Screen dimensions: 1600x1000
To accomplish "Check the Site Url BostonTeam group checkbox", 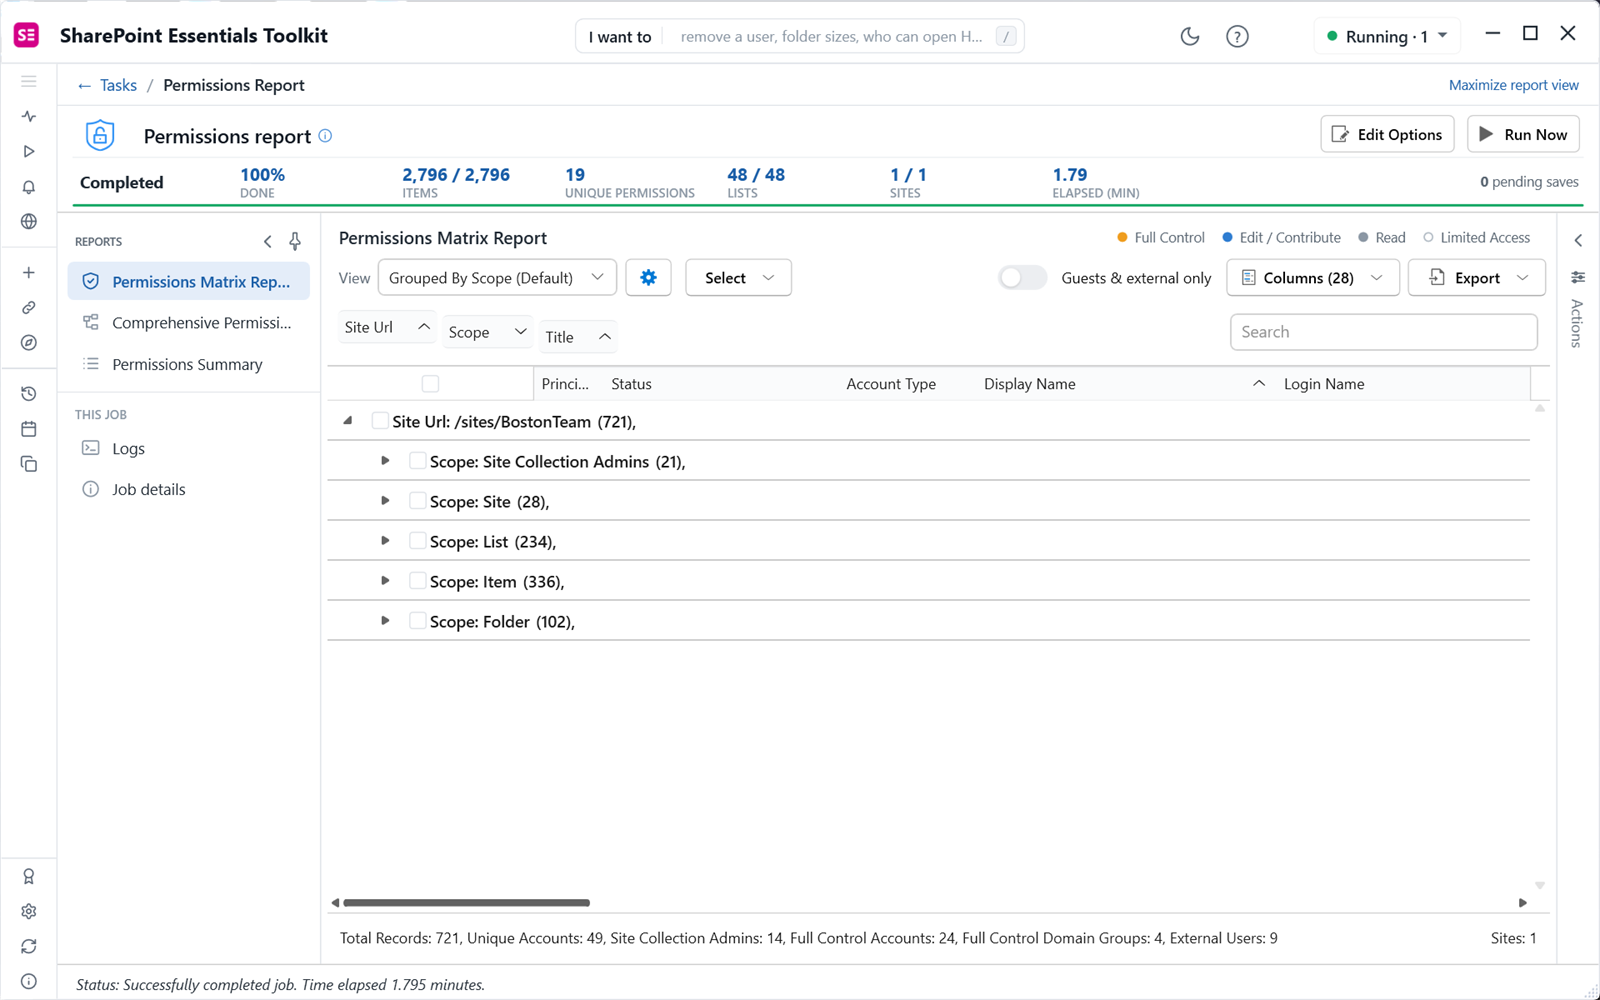I will pyautogui.click(x=380, y=421).
